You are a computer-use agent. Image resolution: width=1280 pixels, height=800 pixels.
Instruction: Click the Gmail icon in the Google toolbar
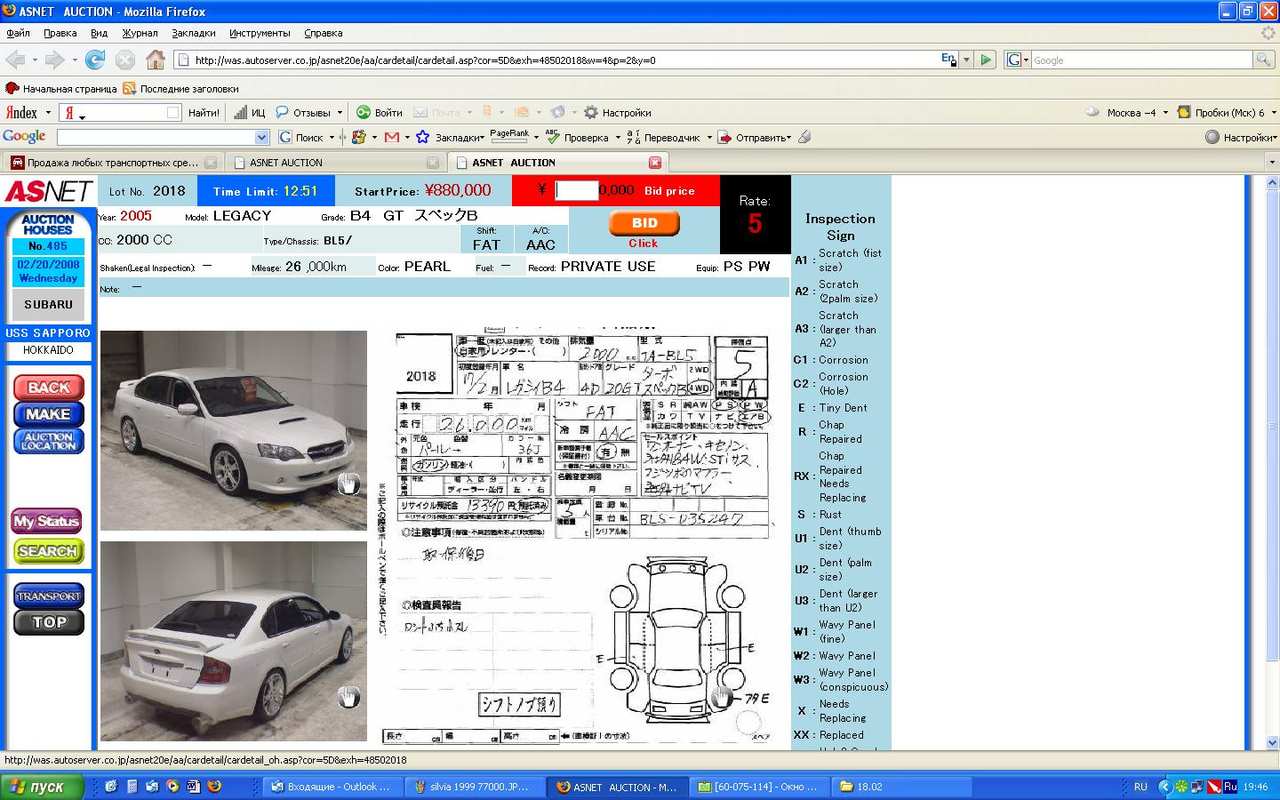click(x=392, y=137)
